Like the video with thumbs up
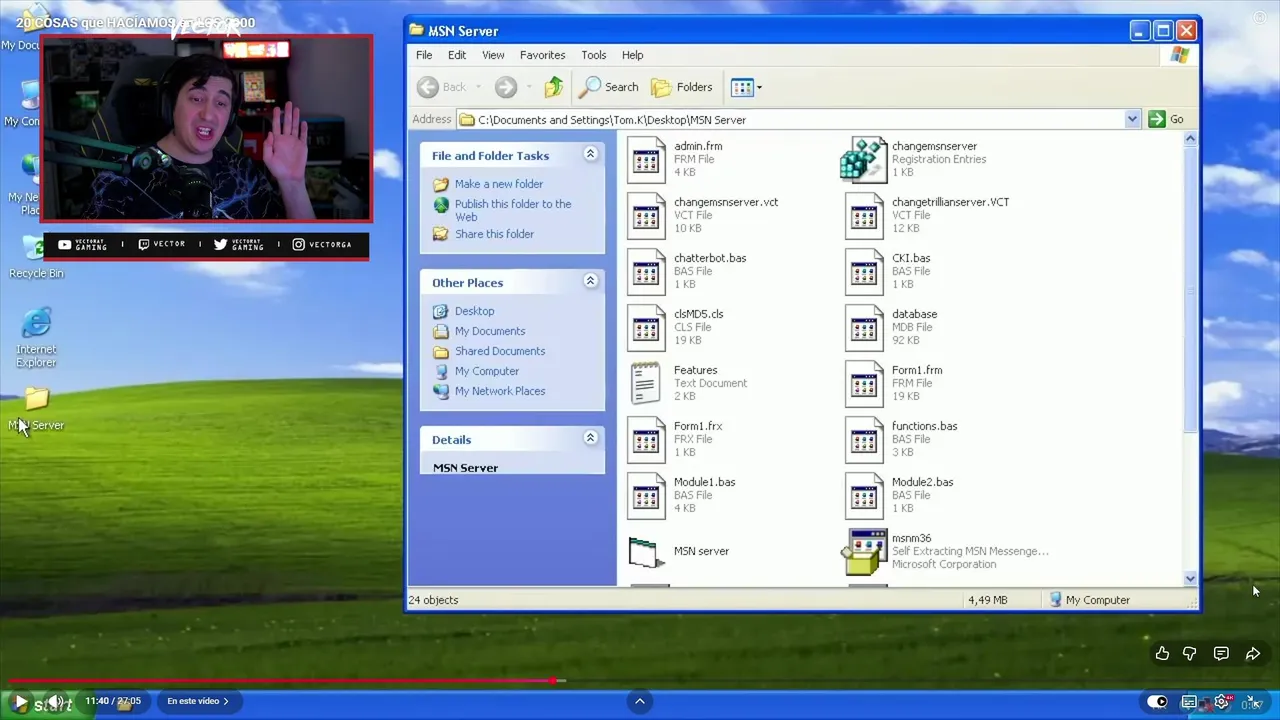The width and height of the screenshot is (1280, 720). (x=1162, y=654)
